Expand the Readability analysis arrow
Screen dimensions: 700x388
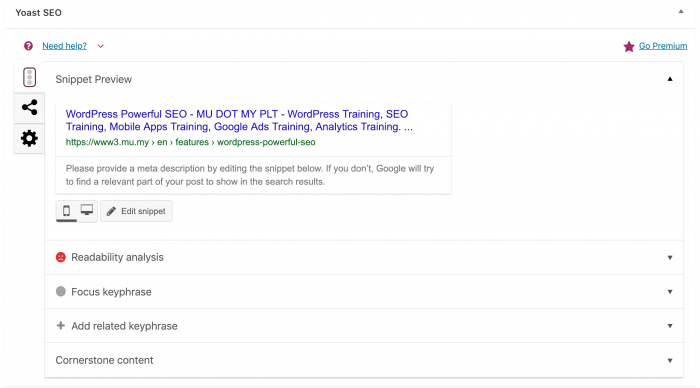pos(670,258)
